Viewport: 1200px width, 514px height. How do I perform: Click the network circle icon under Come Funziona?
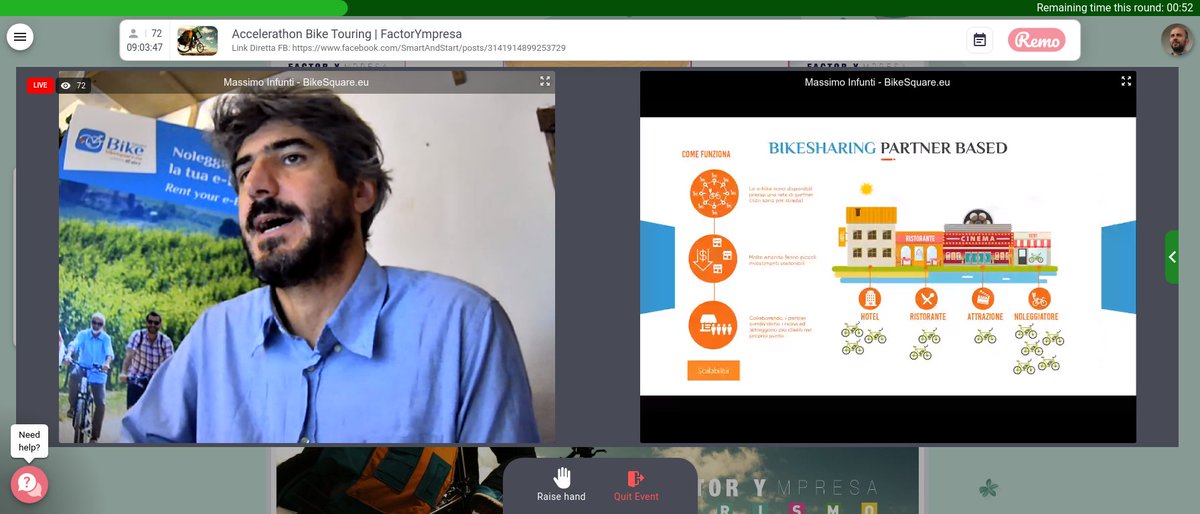pyautogui.click(x=713, y=195)
